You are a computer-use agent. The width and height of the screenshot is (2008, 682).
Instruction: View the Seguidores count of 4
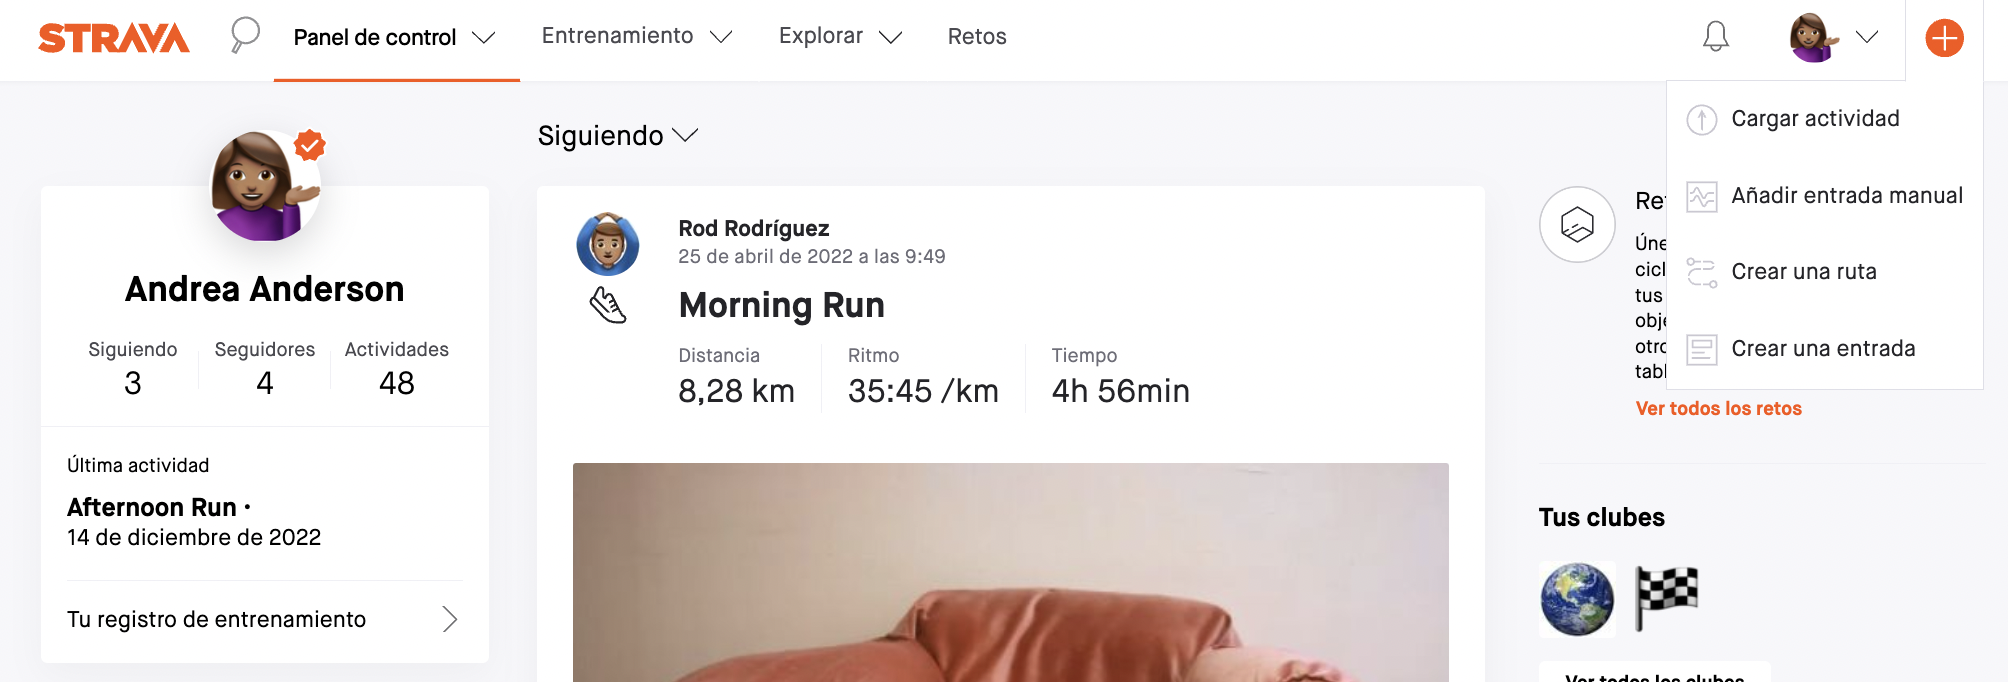tap(265, 384)
